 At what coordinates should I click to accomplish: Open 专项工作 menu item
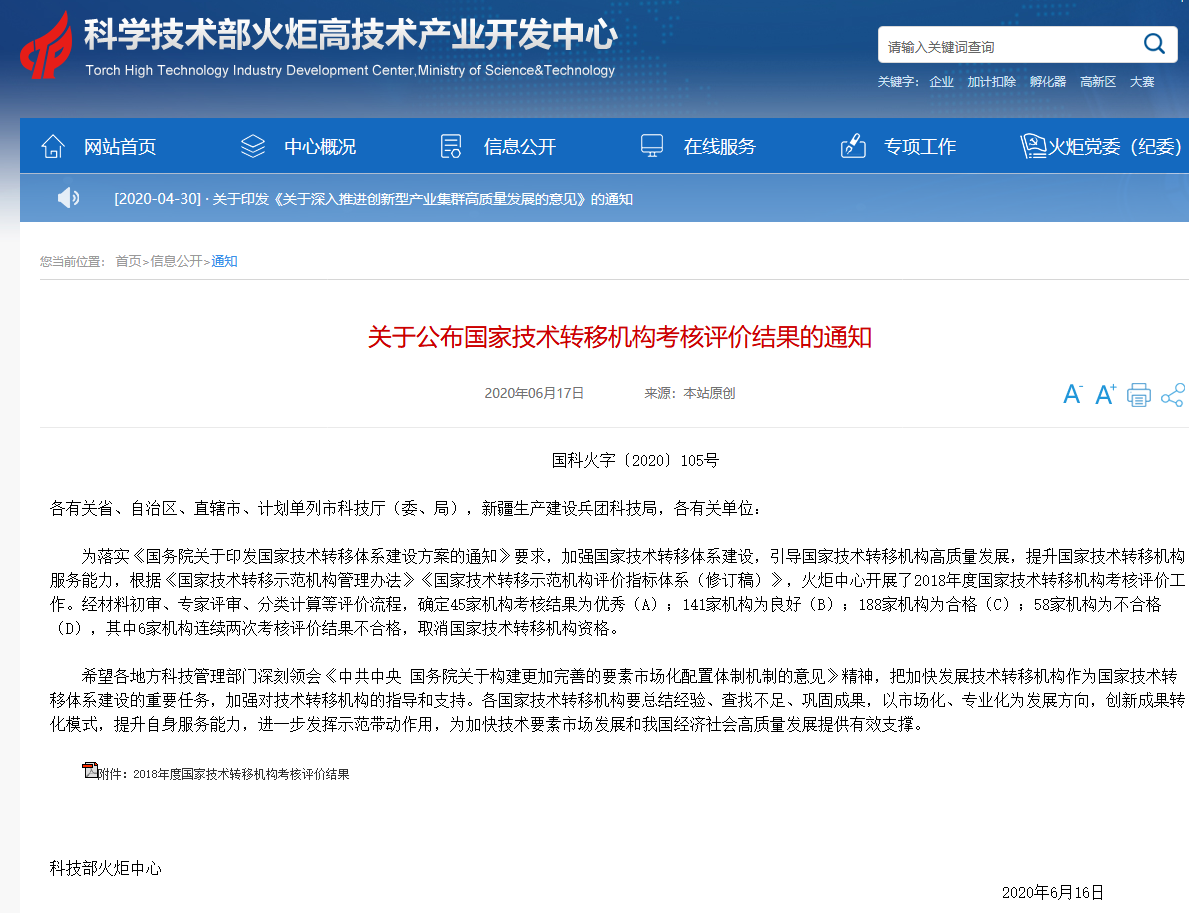tap(920, 146)
